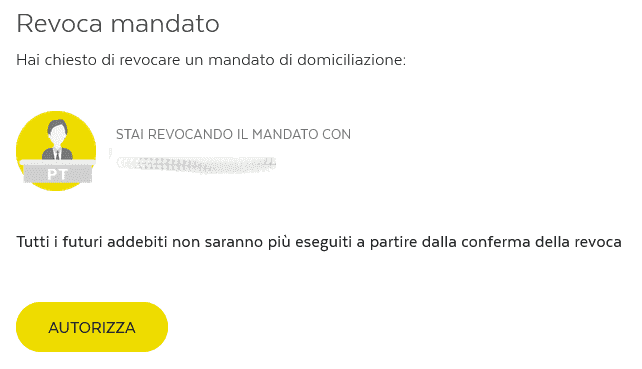The width and height of the screenshot is (642, 369).
Task: Click the PT desk label in avatar
Action: 57,174
